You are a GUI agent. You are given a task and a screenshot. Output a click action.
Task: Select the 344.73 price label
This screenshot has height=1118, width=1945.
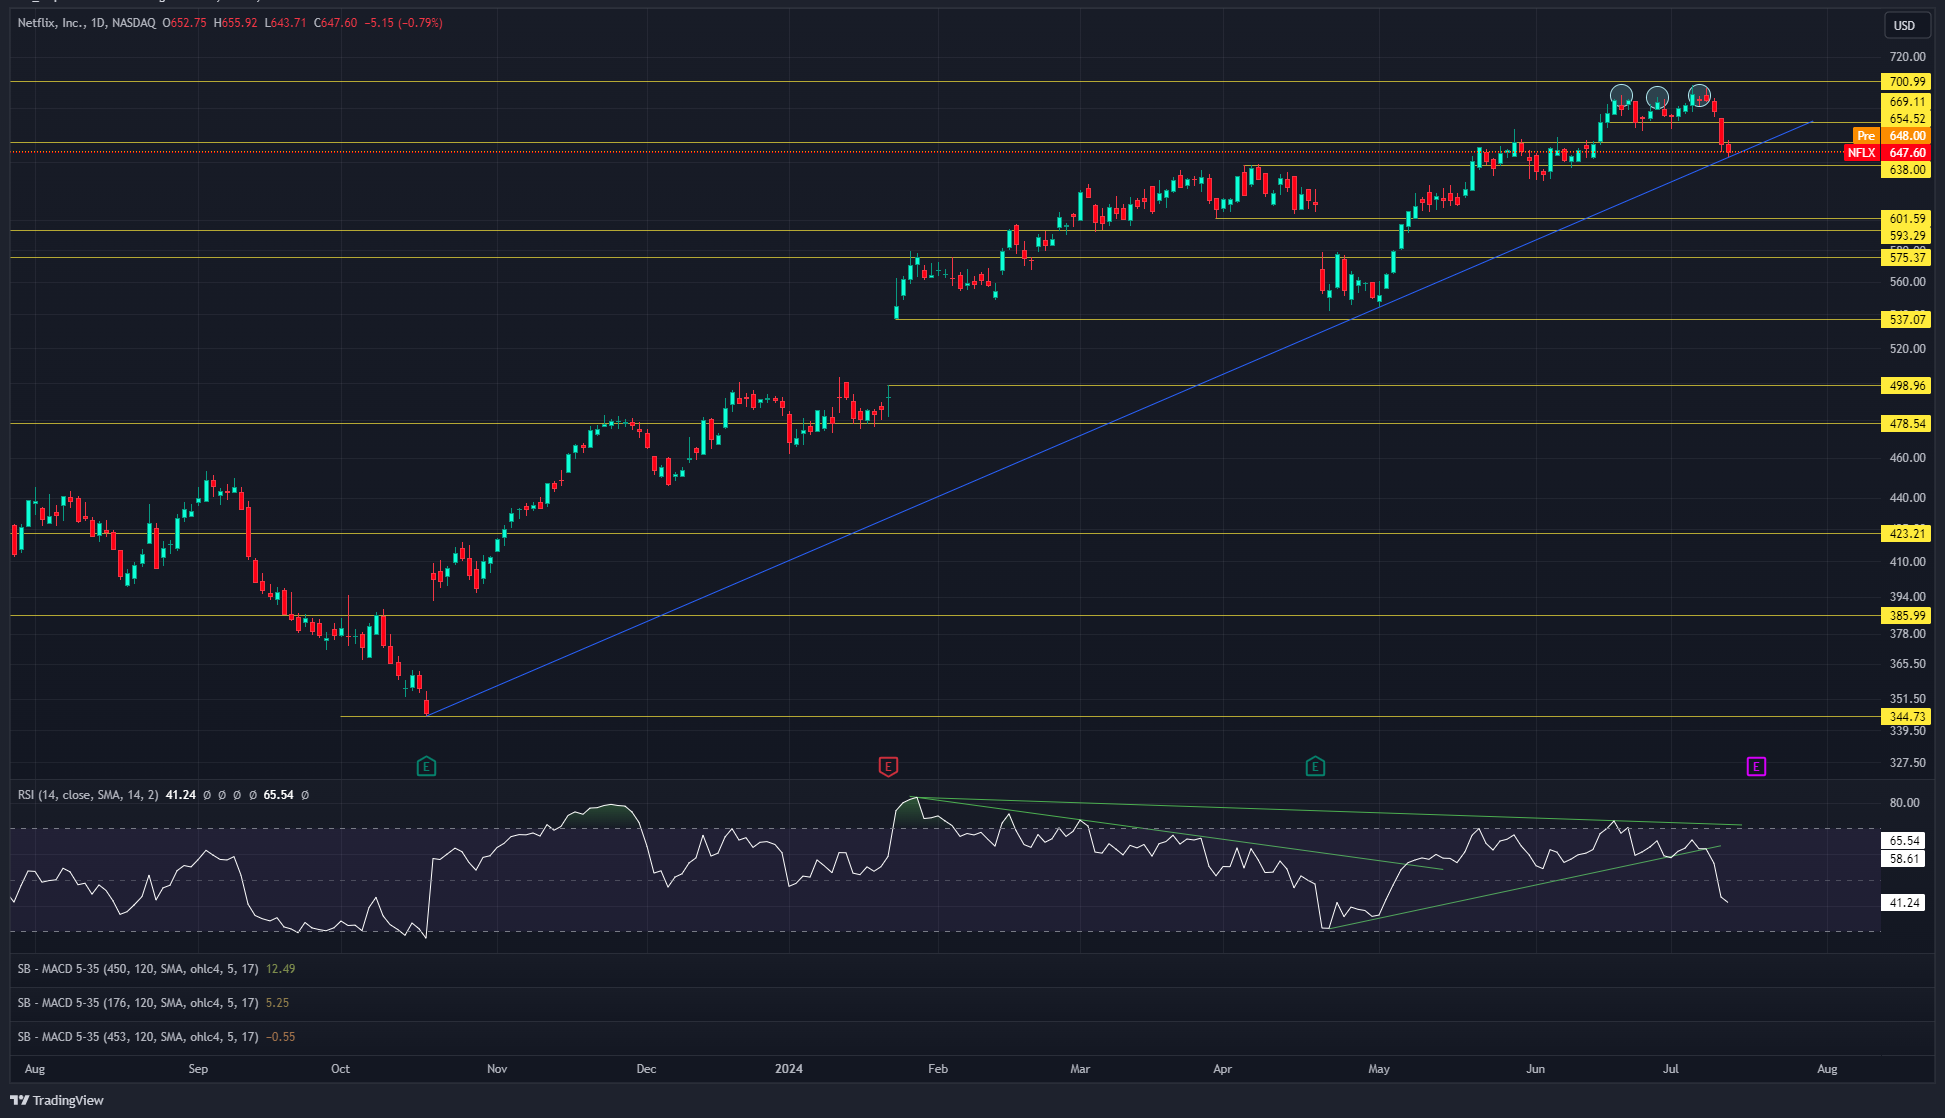1907,717
